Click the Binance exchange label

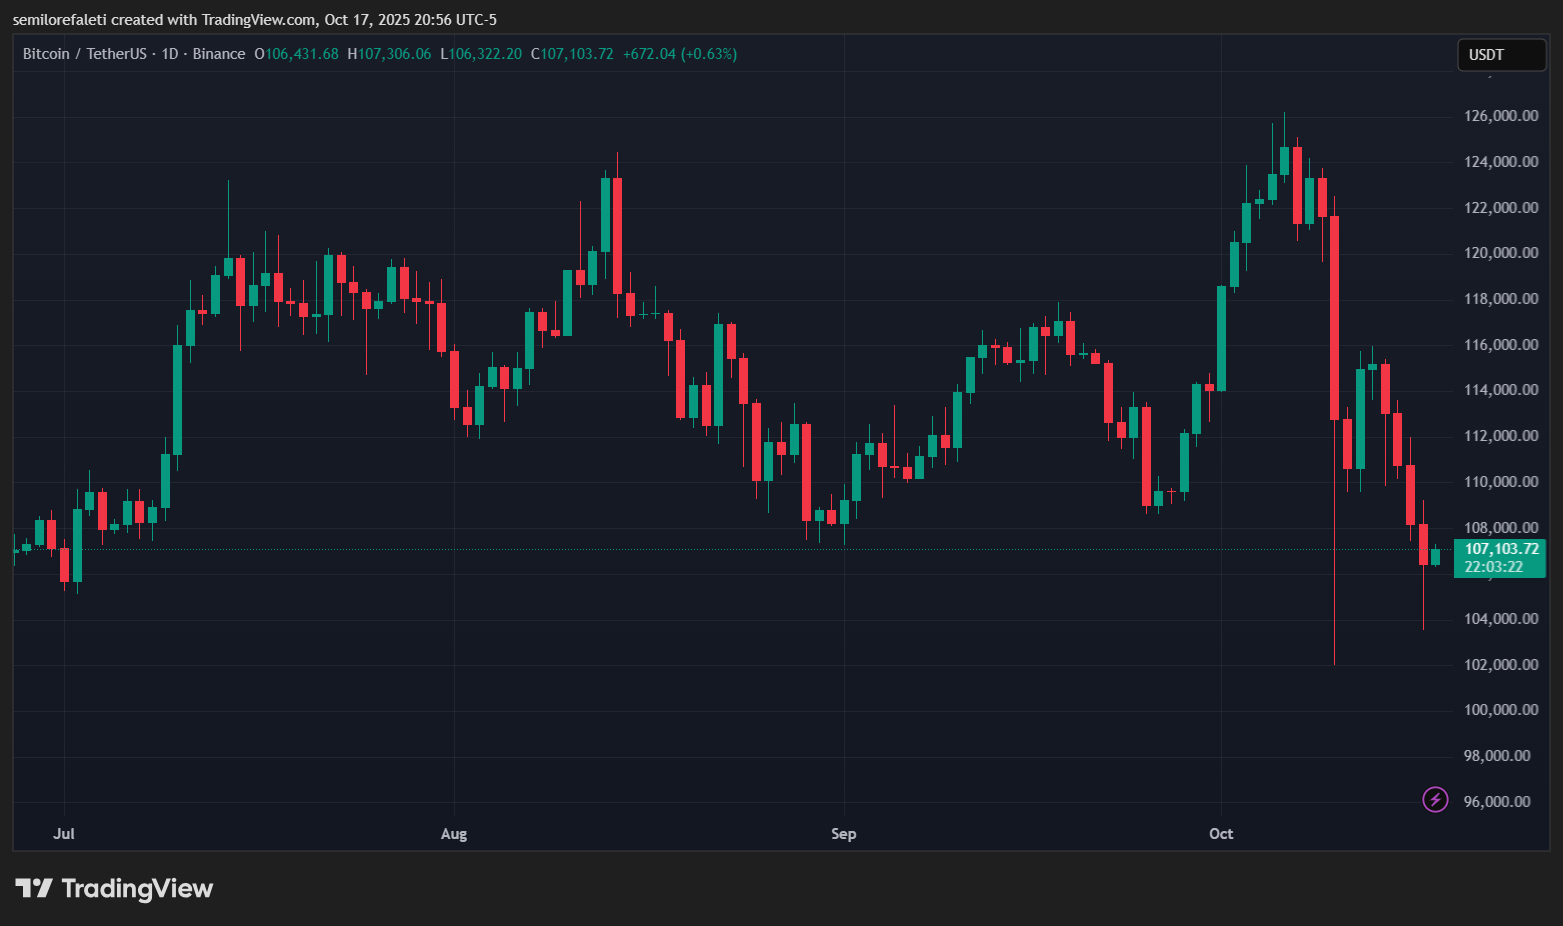tap(219, 54)
